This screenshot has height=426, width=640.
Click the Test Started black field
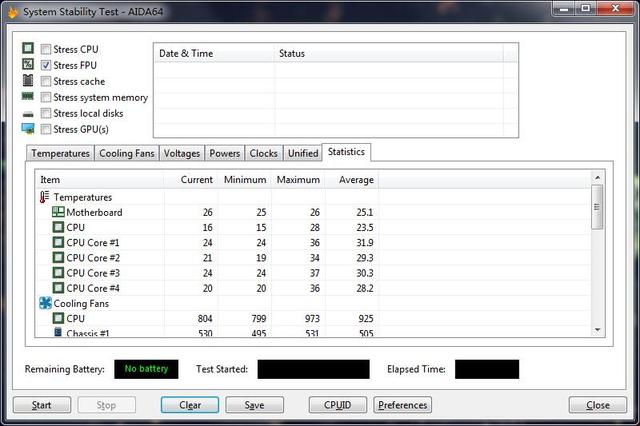pyautogui.click(x=313, y=369)
